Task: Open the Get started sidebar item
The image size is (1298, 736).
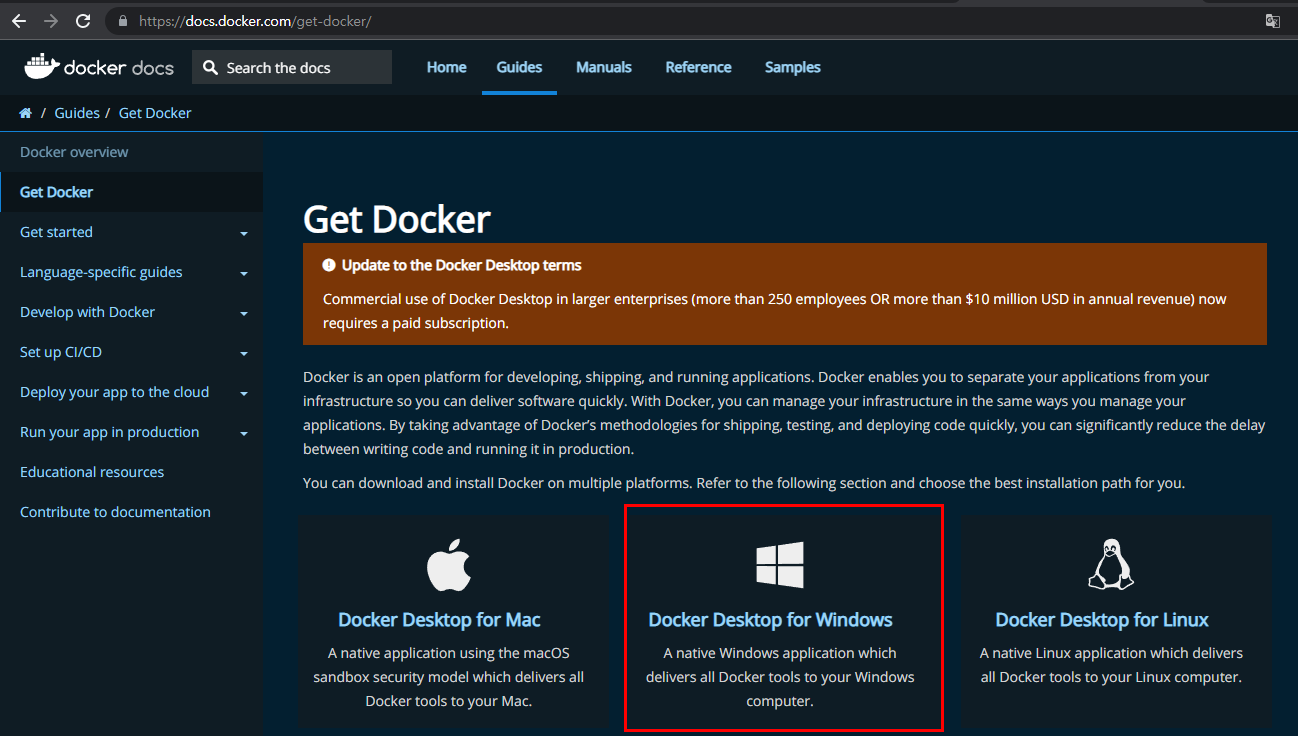Action: pos(56,232)
